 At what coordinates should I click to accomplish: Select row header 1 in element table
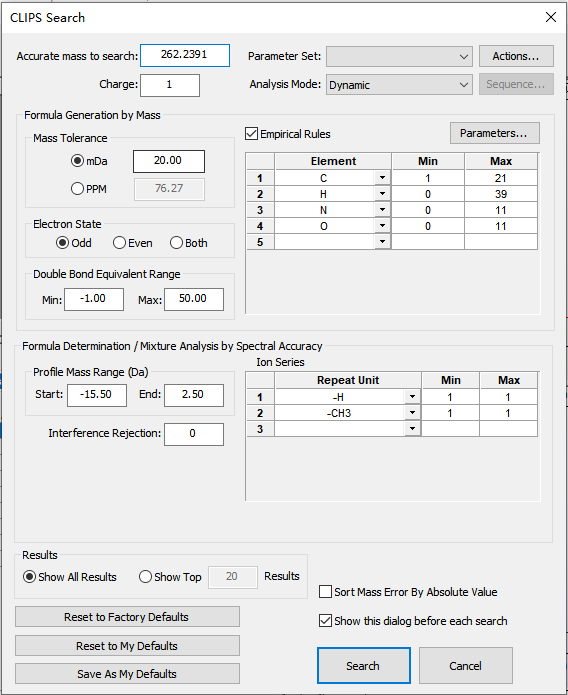[x=260, y=178]
